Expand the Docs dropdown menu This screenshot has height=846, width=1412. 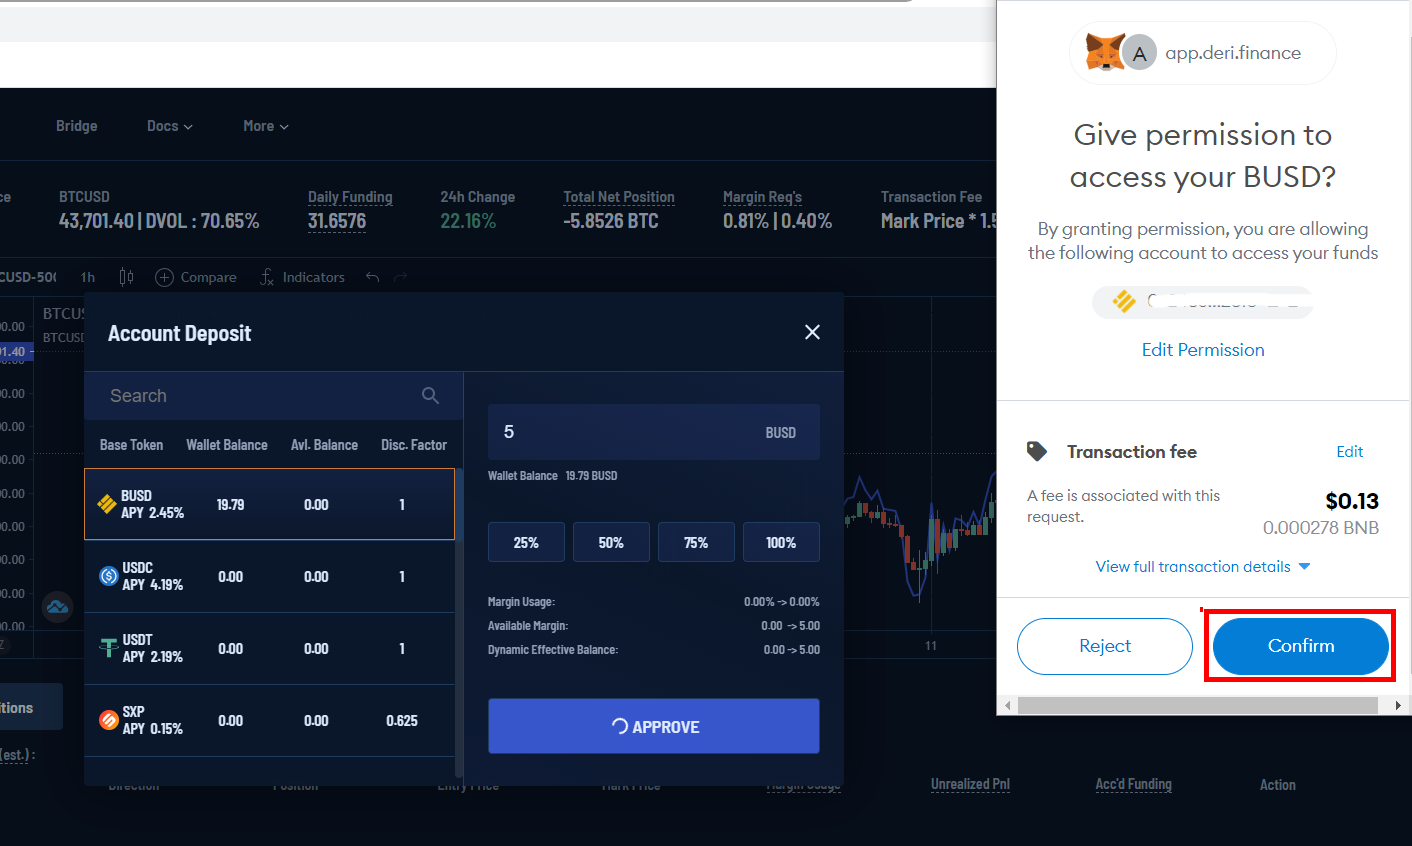point(170,126)
